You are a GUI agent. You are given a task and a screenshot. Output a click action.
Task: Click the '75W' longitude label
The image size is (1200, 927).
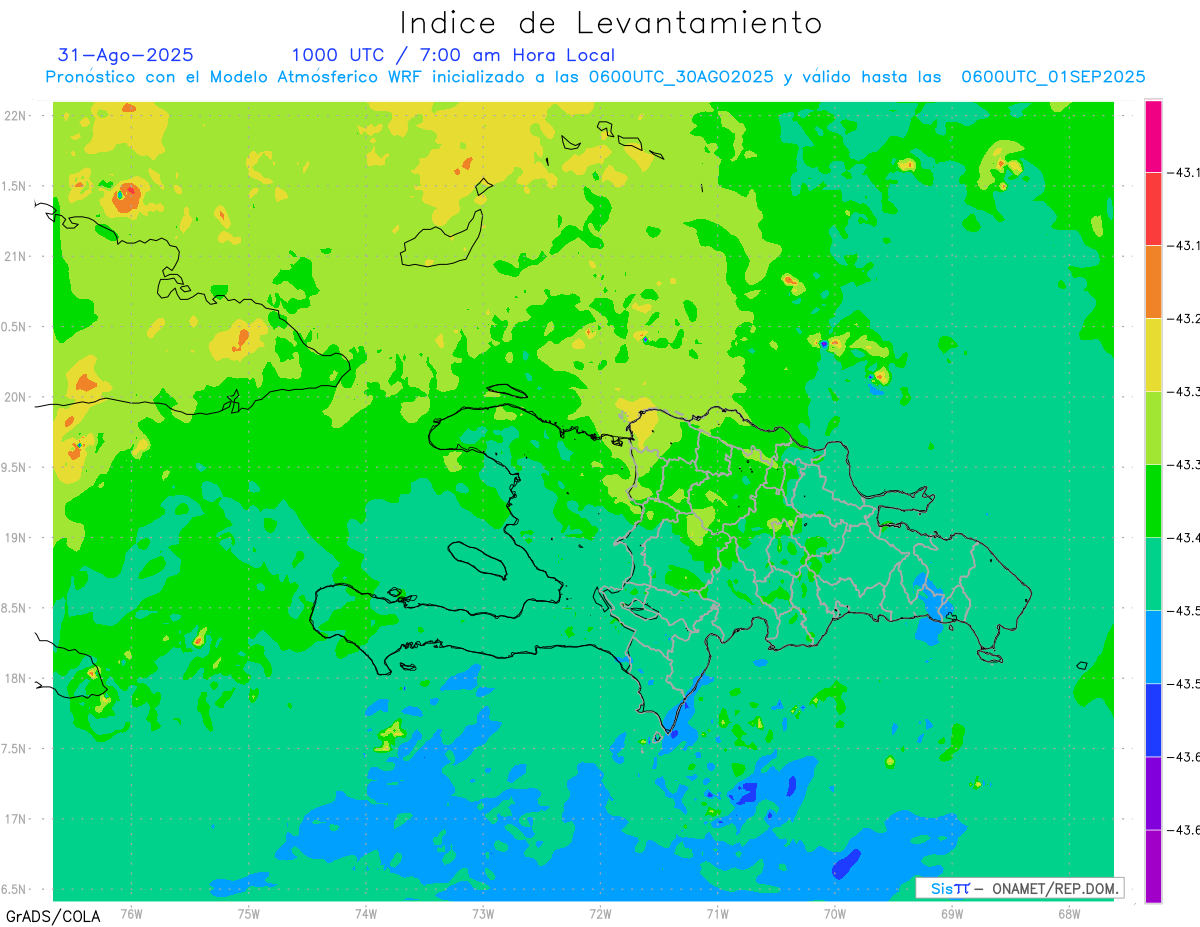pyautogui.click(x=249, y=913)
